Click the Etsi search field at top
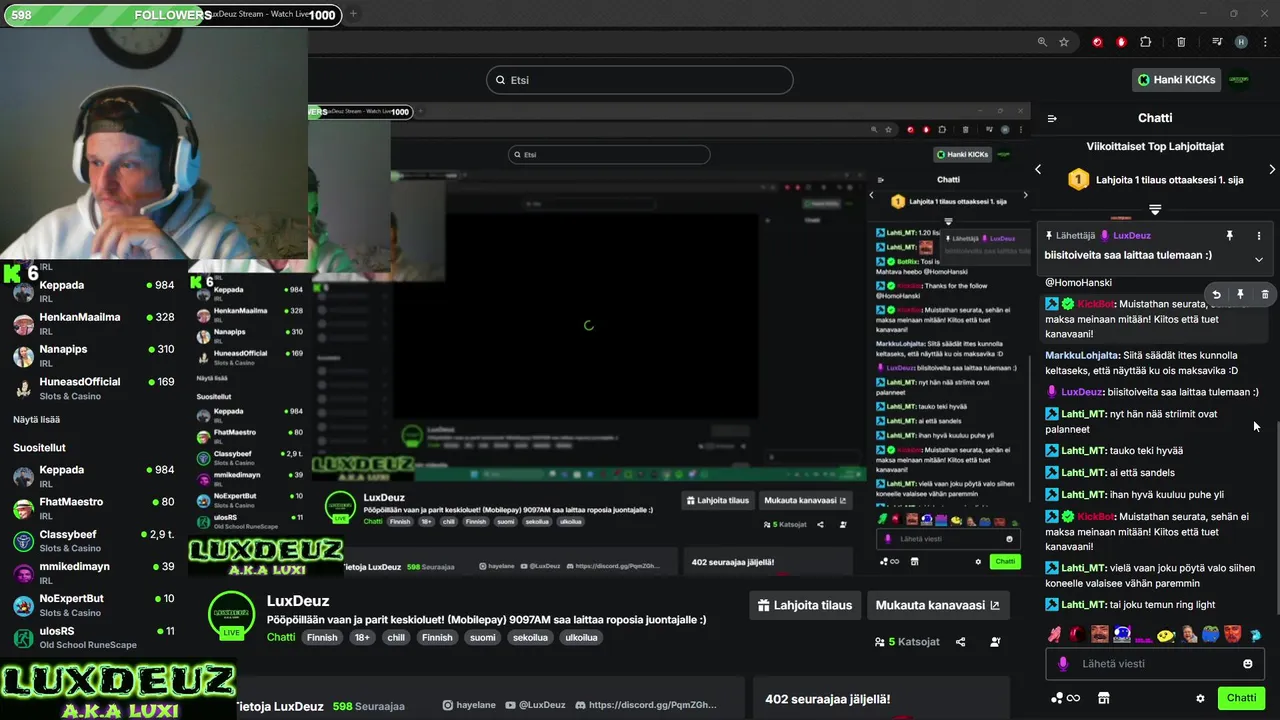The image size is (1280, 720). 640,80
